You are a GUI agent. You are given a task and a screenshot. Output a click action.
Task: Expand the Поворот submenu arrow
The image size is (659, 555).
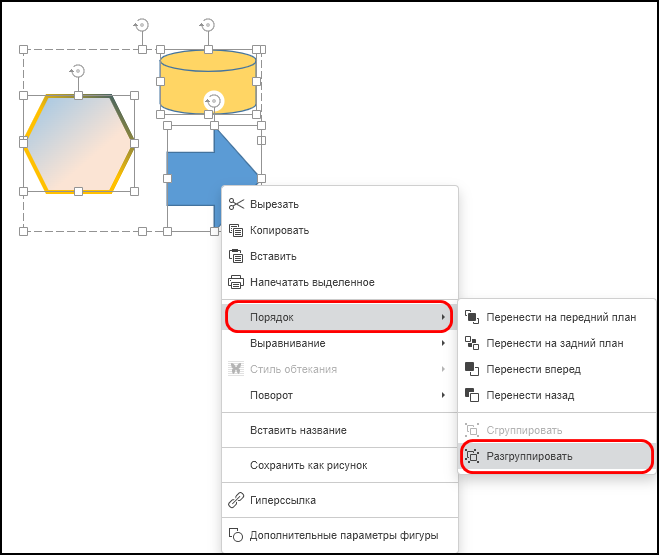pos(443,395)
